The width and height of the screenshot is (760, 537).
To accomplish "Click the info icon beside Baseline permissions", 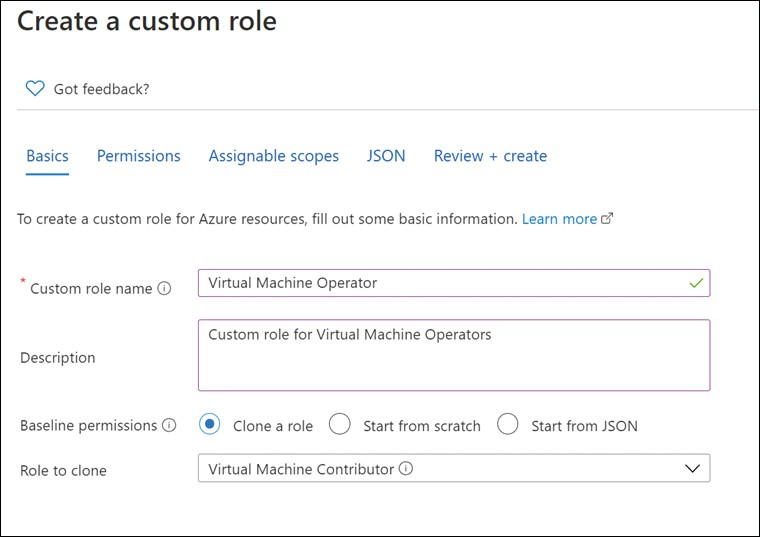I will pyautogui.click(x=169, y=426).
